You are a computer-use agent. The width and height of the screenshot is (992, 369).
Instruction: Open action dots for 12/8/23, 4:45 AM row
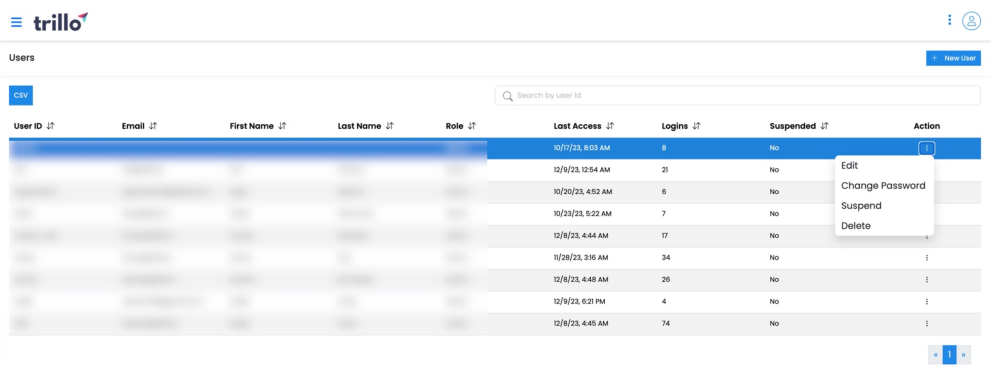927,323
